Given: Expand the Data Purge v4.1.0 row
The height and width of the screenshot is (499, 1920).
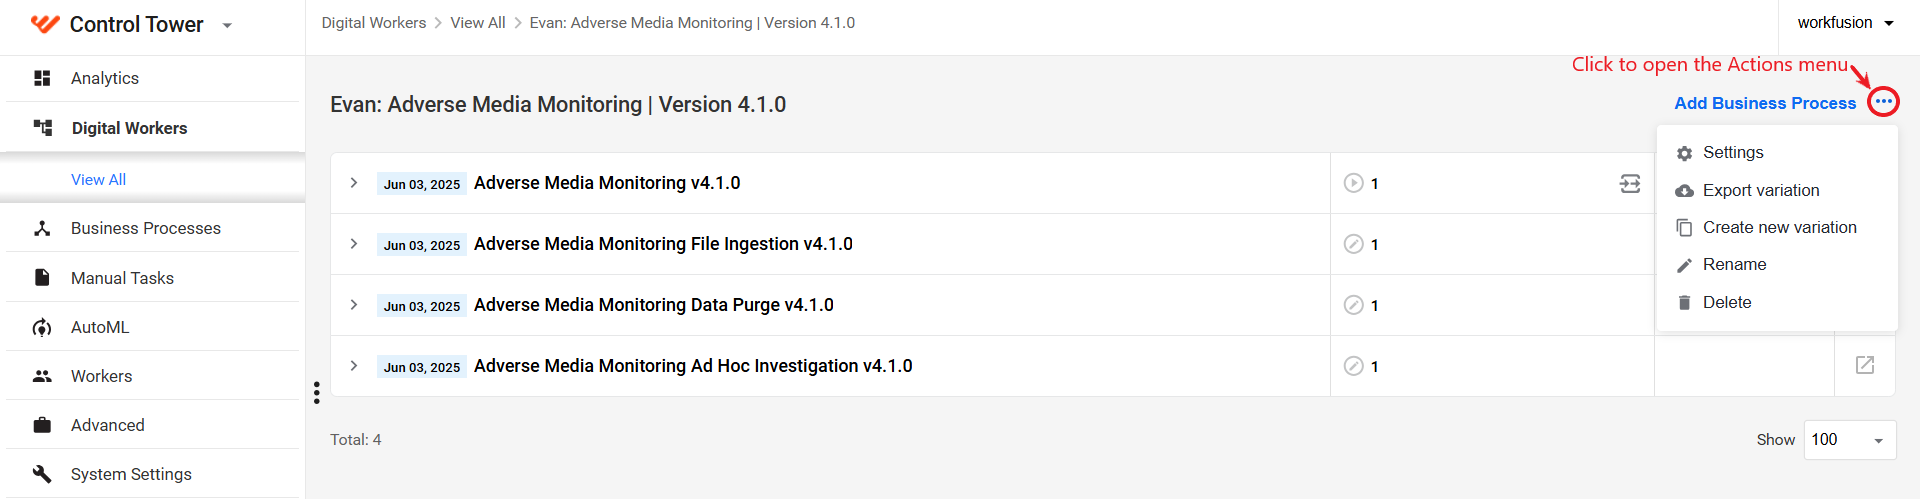Looking at the screenshot, I should 354,305.
